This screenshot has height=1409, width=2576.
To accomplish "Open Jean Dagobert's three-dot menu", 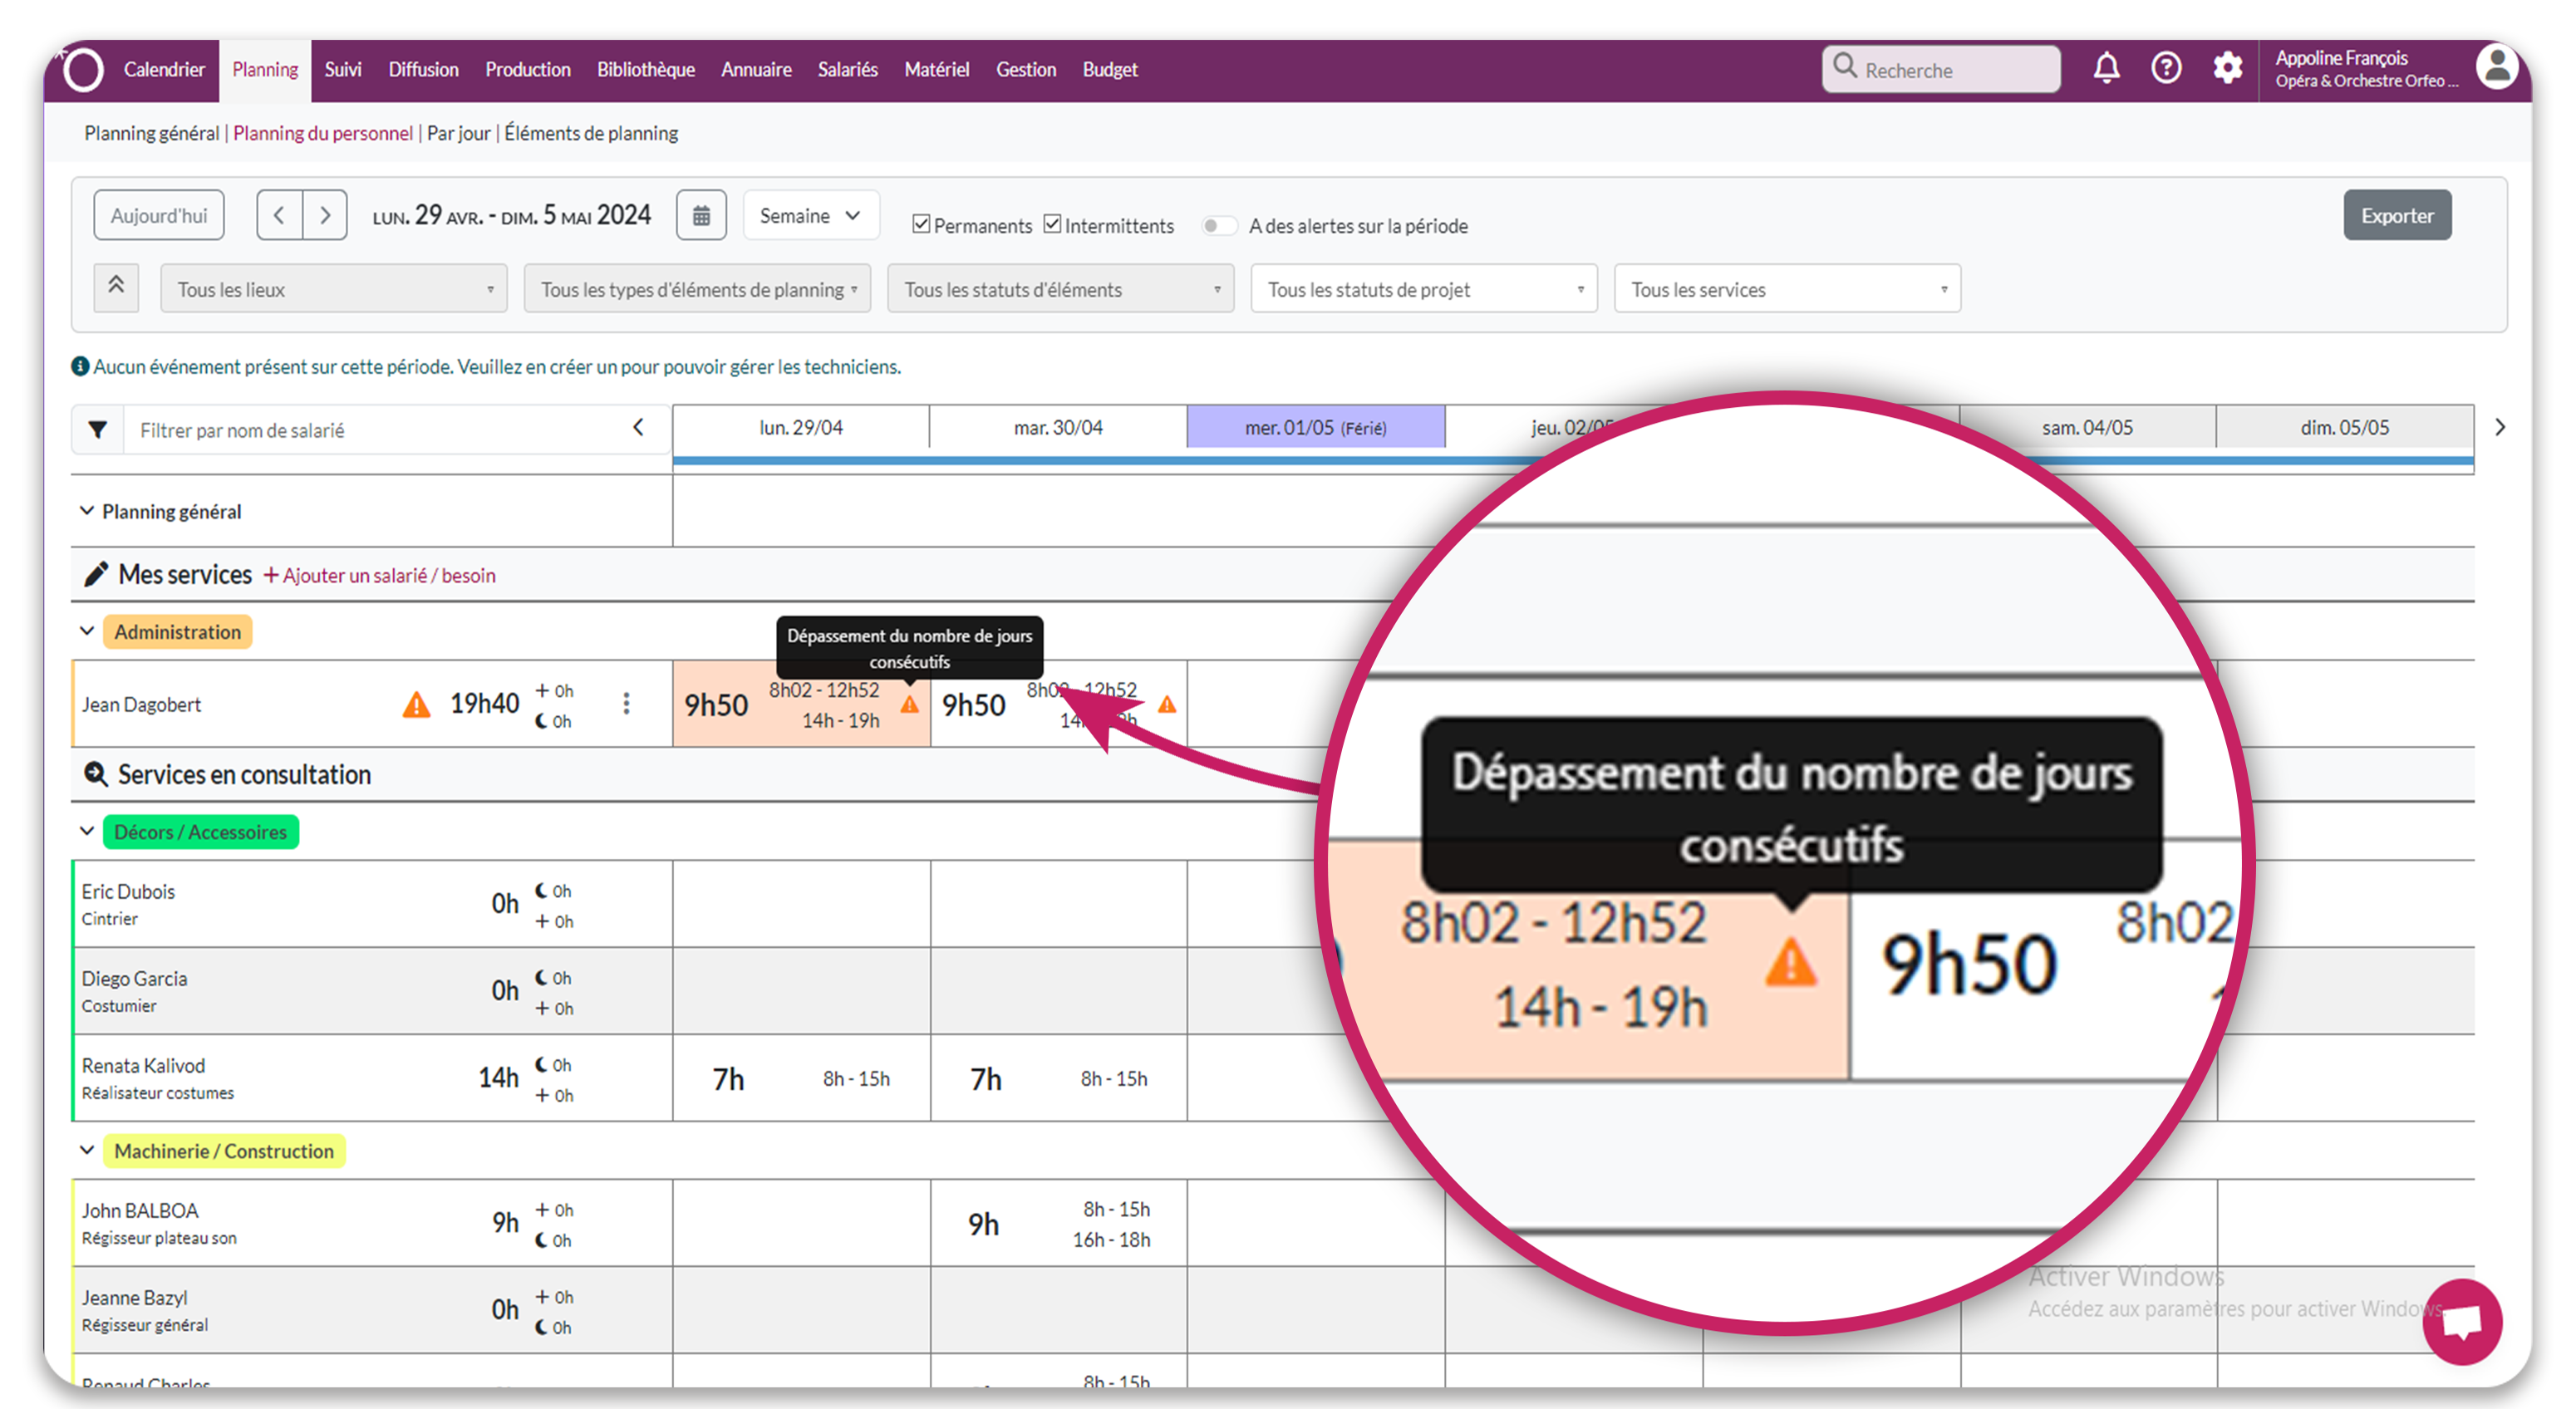I will point(626,703).
